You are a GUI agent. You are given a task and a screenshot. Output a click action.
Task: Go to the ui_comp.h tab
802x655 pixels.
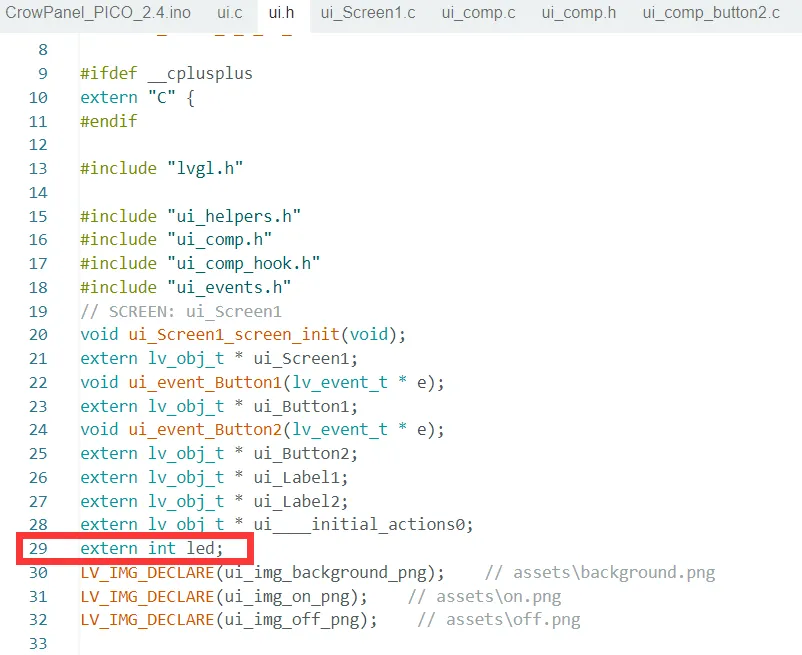tap(578, 15)
